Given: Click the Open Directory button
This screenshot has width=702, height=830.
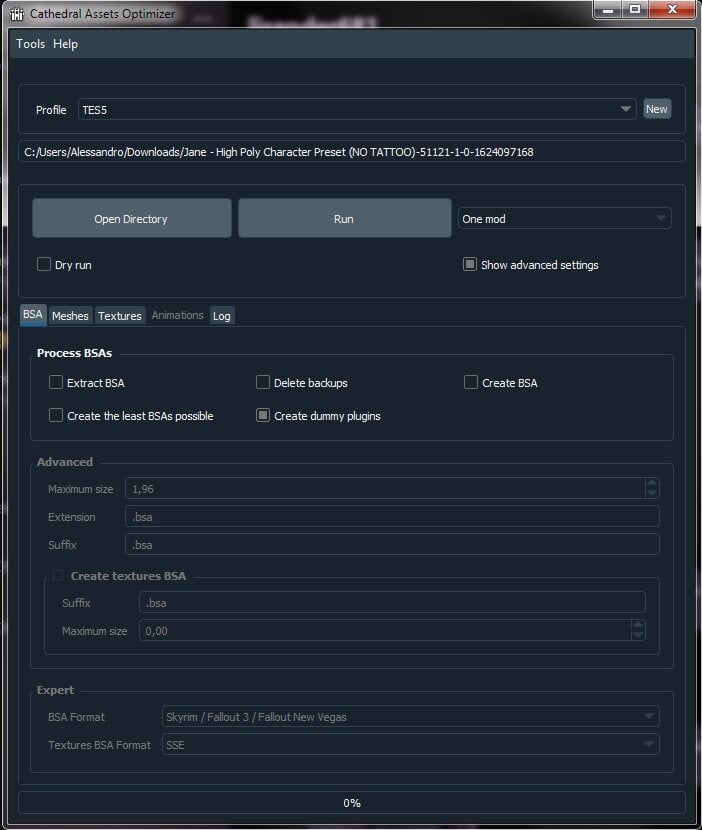Looking at the screenshot, I should (x=132, y=219).
